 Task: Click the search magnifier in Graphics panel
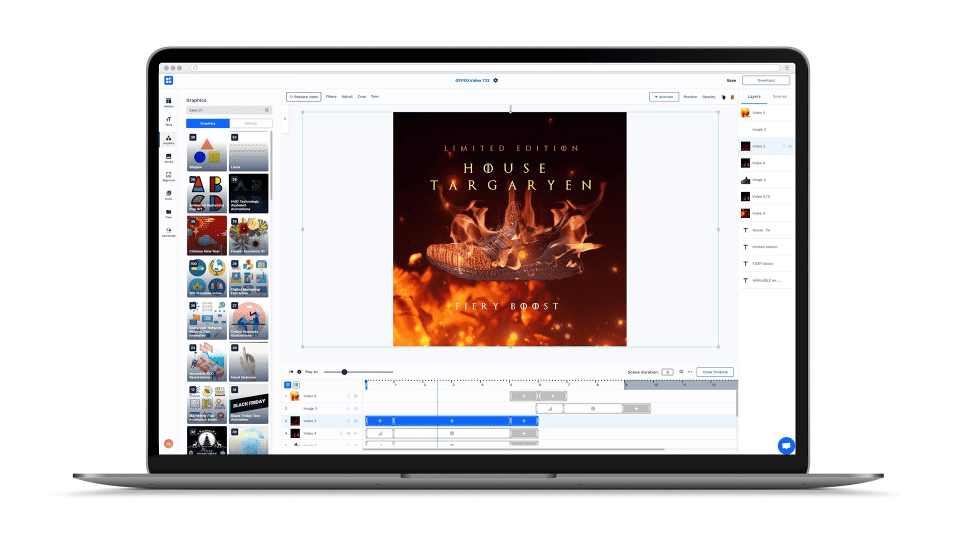point(267,110)
